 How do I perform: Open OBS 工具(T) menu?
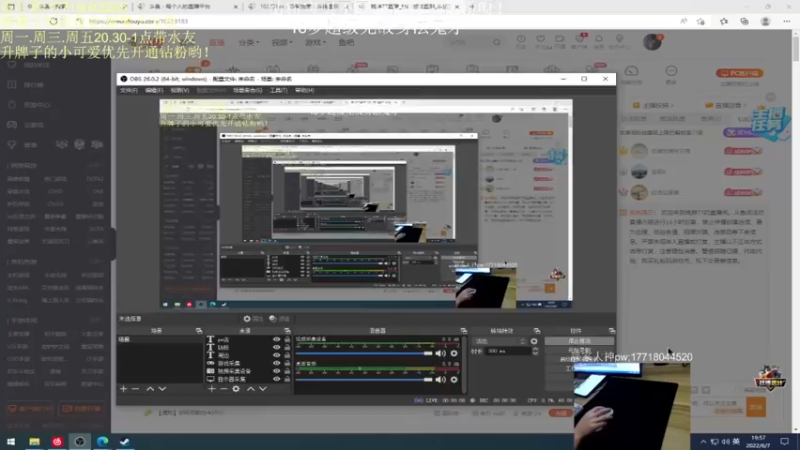coord(278,90)
